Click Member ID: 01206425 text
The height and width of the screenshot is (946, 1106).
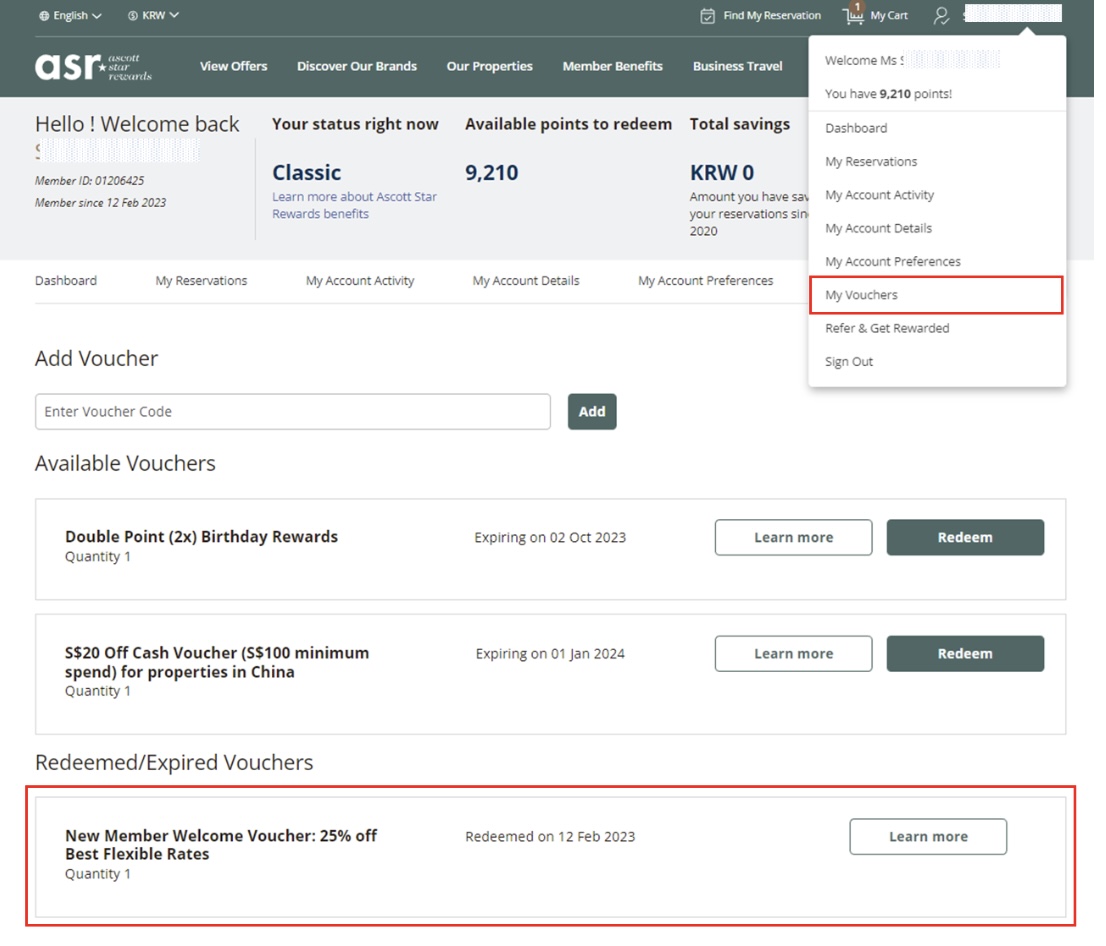(90, 181)
